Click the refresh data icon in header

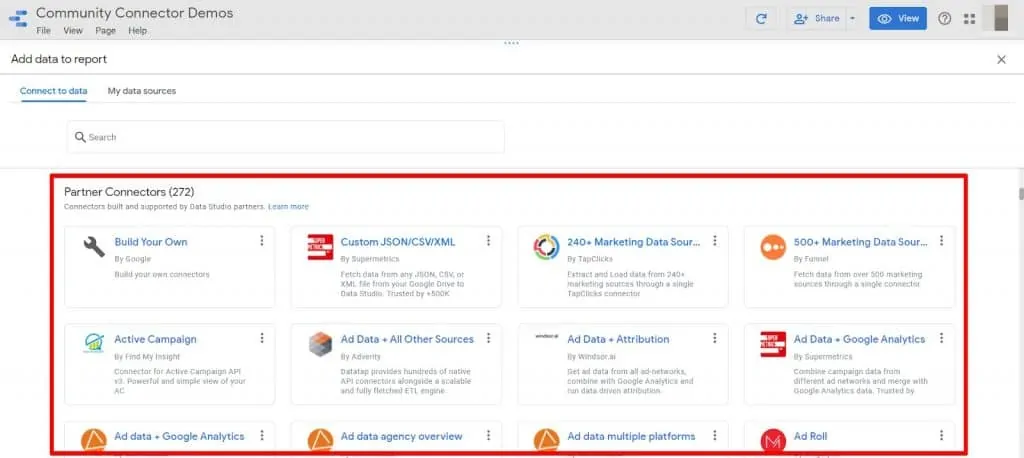(762, 18)
